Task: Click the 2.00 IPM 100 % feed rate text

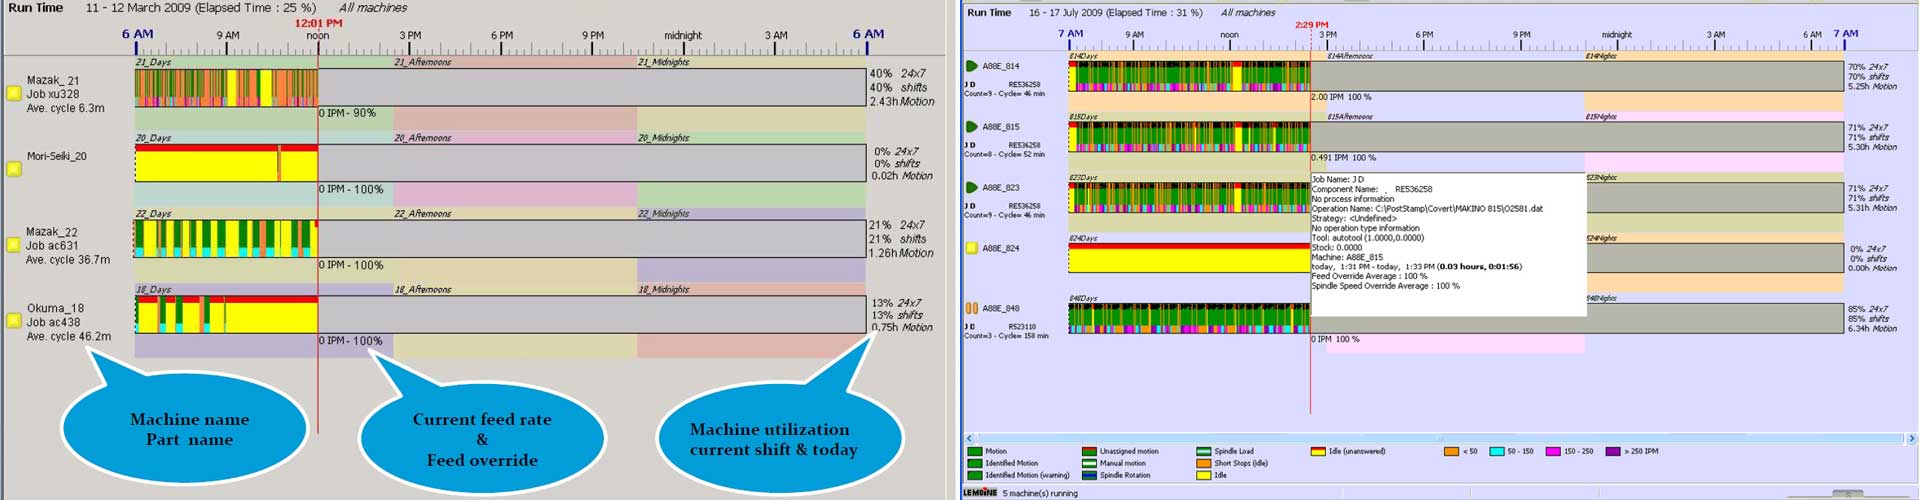Action: (x=1341, y=97)
